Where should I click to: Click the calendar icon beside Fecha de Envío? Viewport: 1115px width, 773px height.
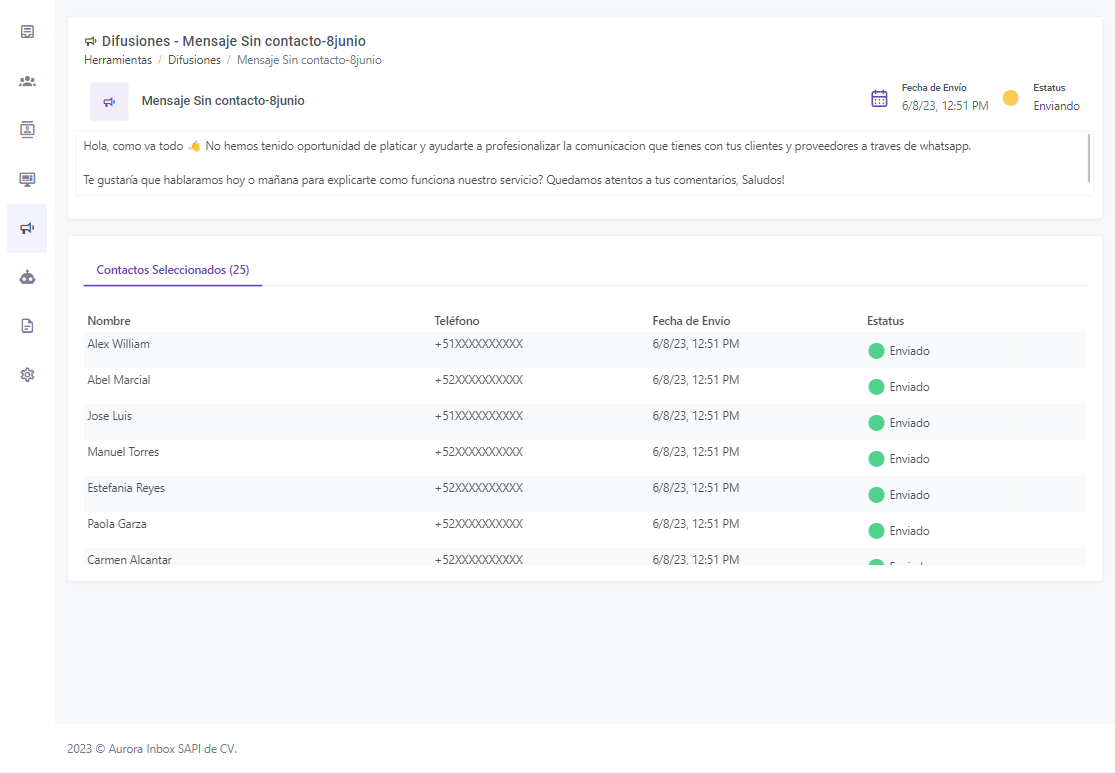tap(879, 98)
